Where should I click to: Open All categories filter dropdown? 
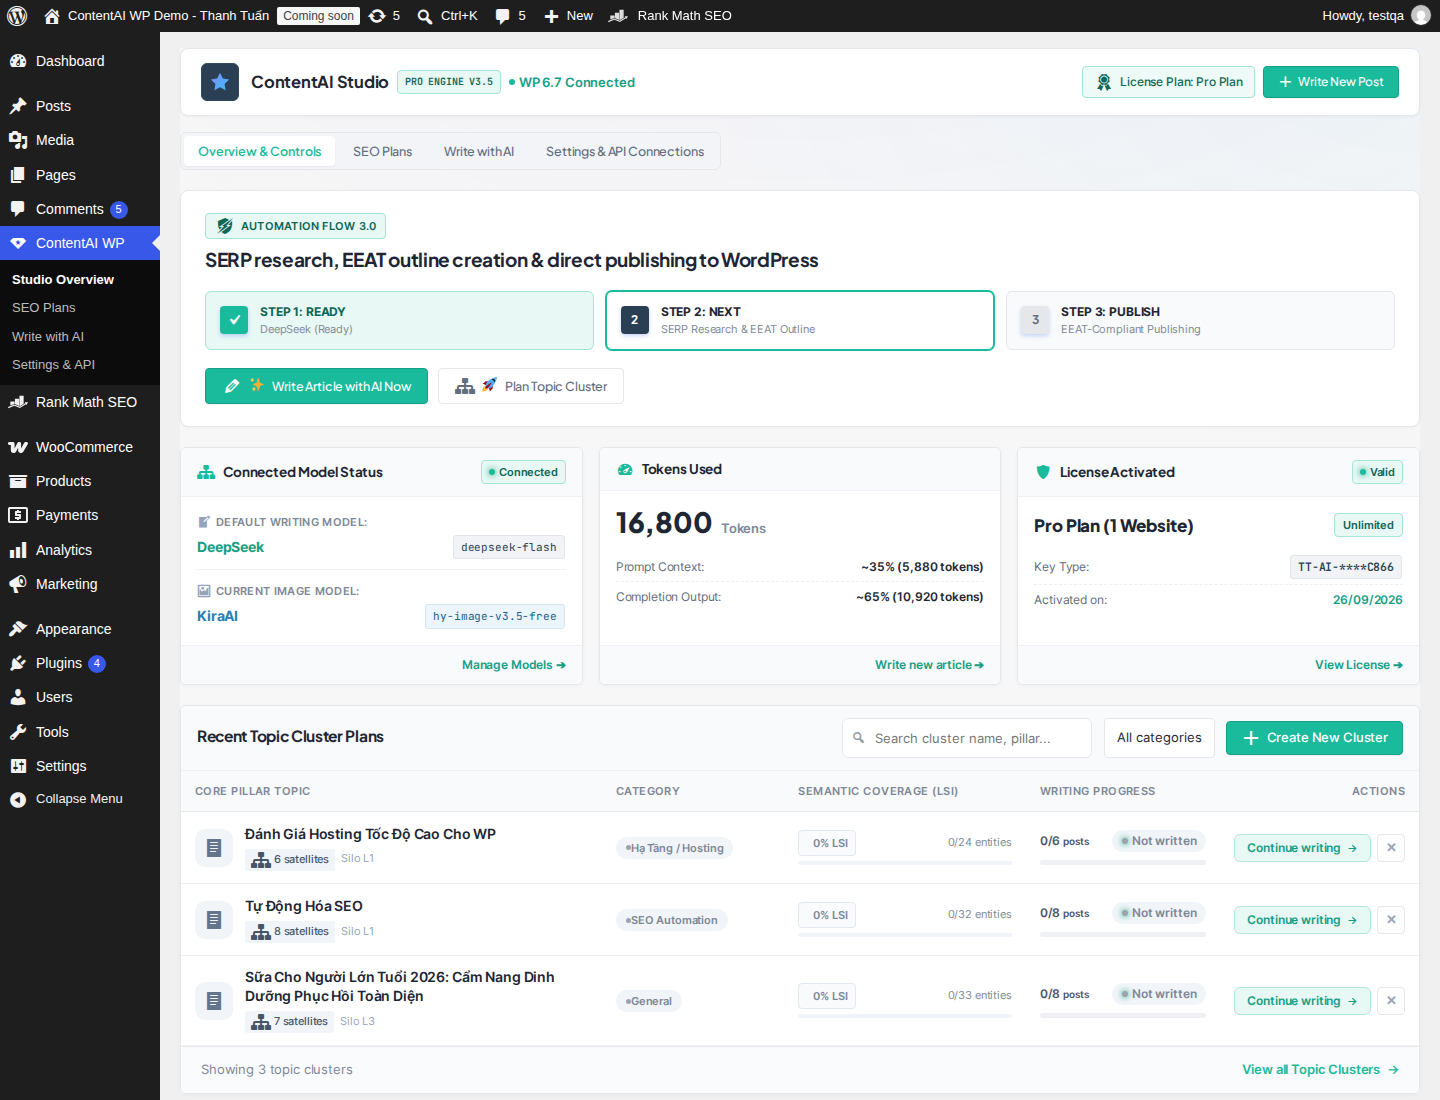pos(1159,738)
